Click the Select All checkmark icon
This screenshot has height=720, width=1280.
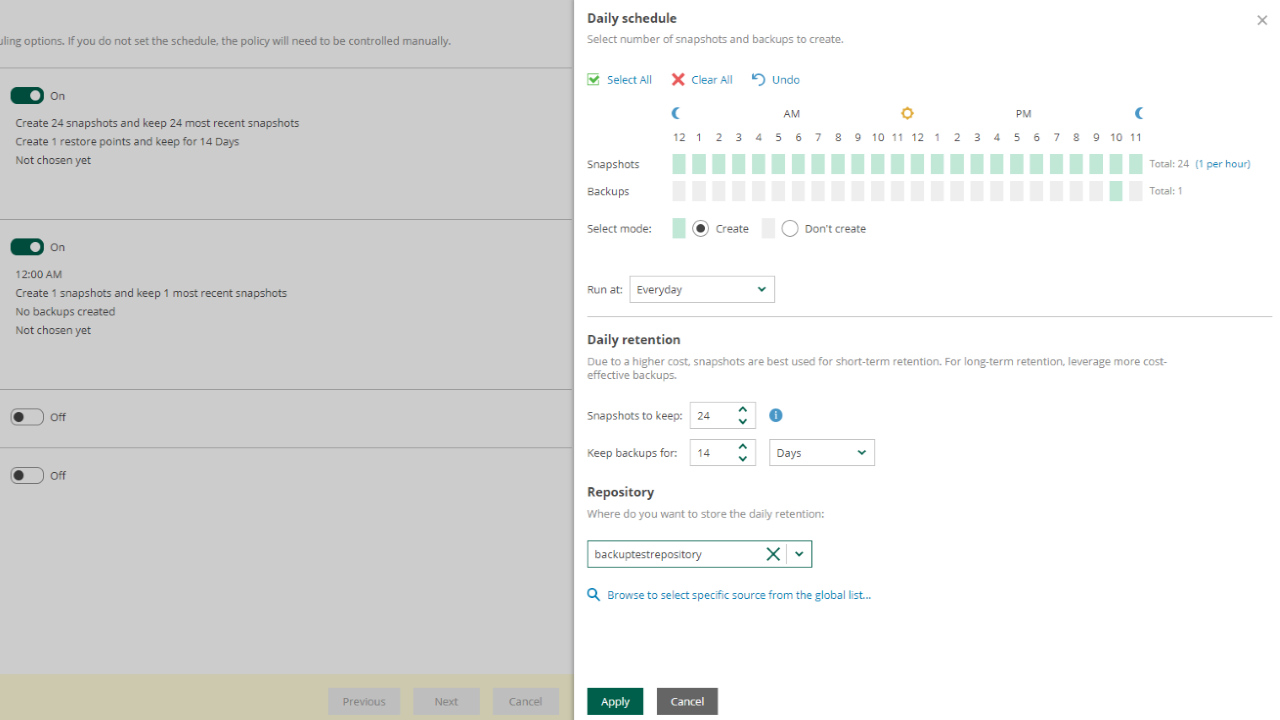pyautogui.click(x=594, y=80)
